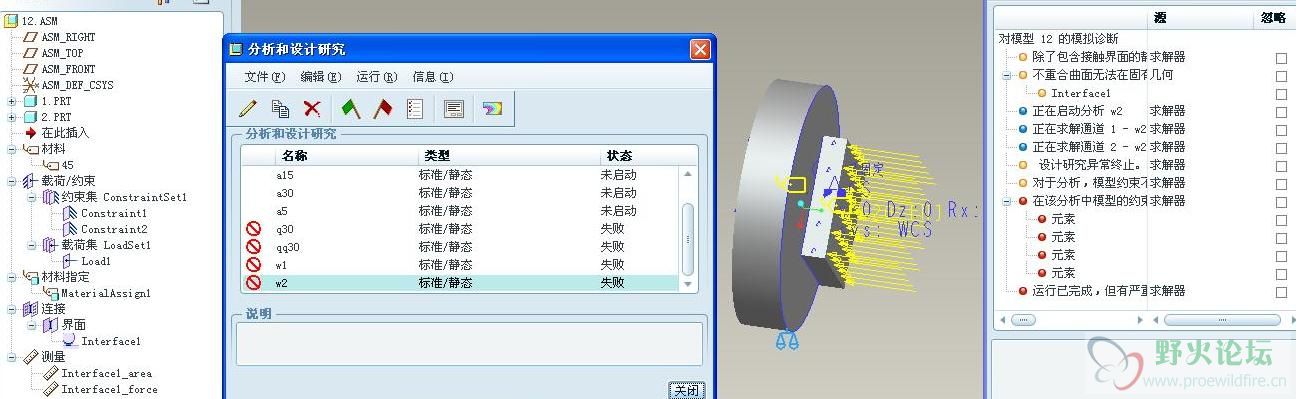Open the 运行(R) menu
1296x399 pixels.
click(x=377, y=76)
